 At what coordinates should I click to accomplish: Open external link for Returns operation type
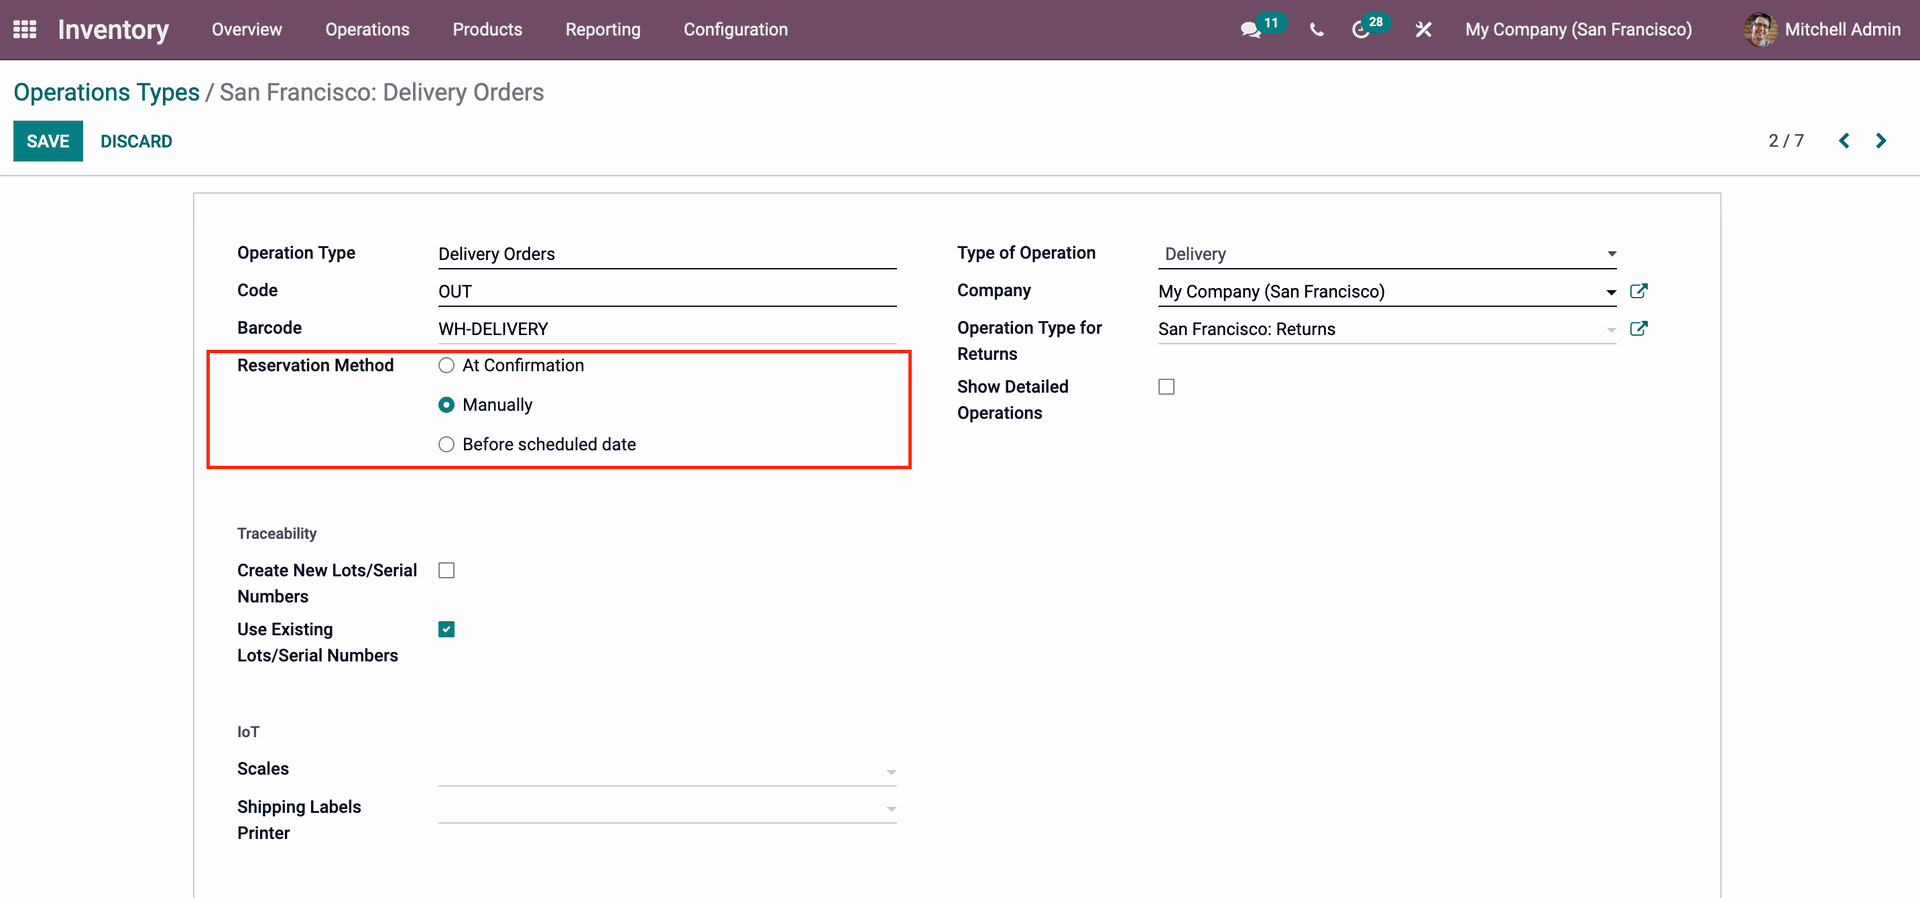[x=1638, y=329]
